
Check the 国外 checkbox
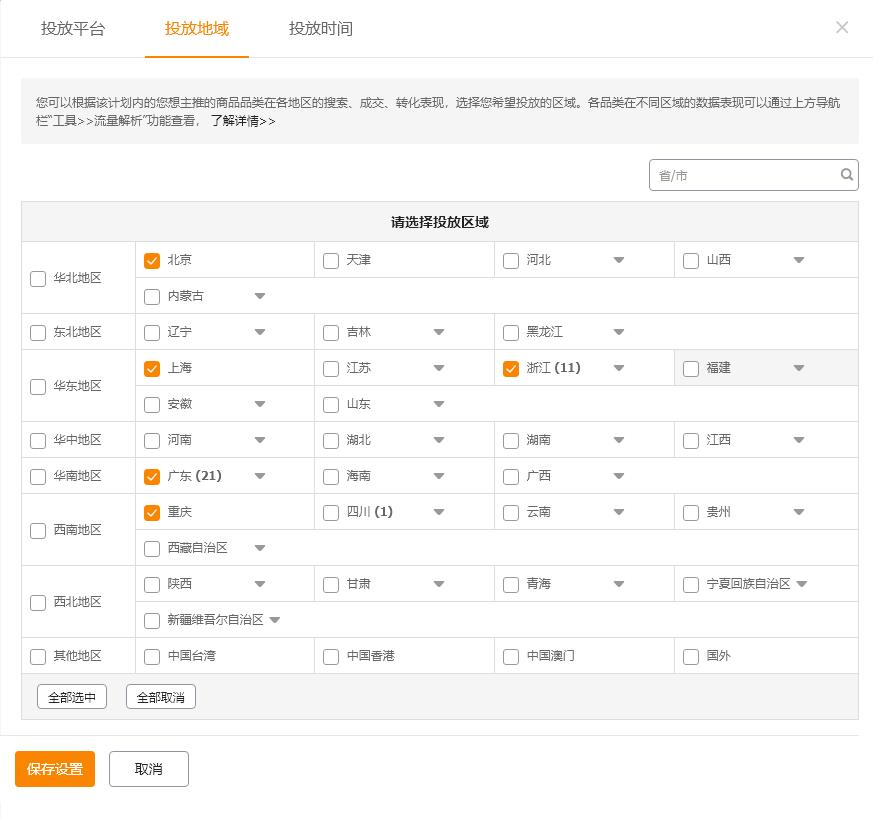[x=690, y=657]
